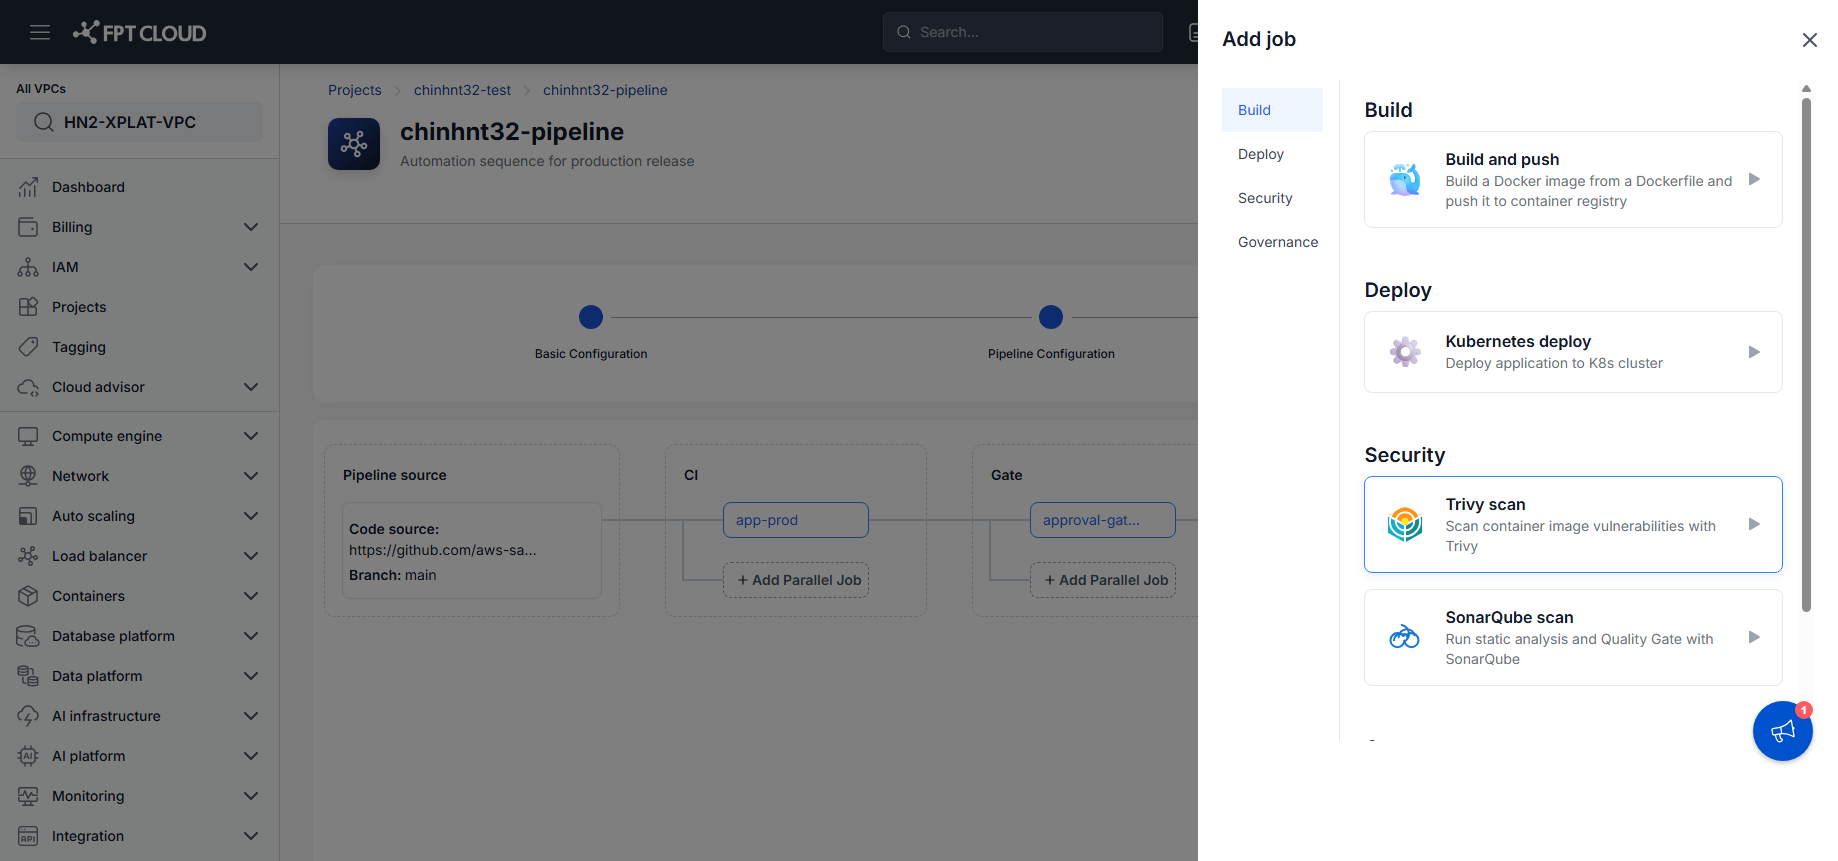Click the Add job panel scrollbar
The width and height of the screenshot is (1838, 861).
pos(1806,354)
